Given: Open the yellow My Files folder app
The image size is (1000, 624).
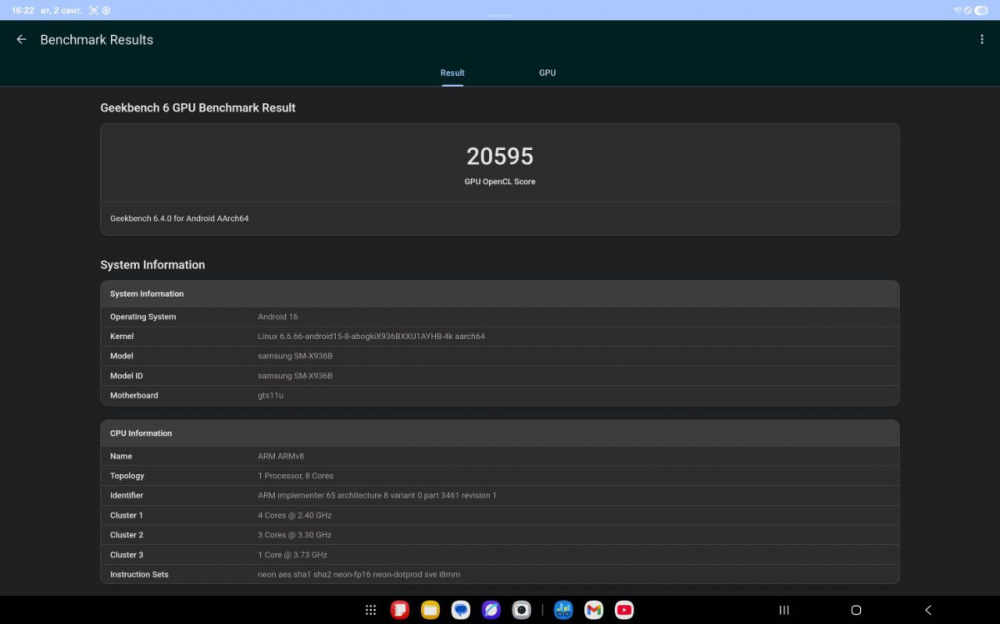Looking at the screenshot, I should tap(430, 610).
